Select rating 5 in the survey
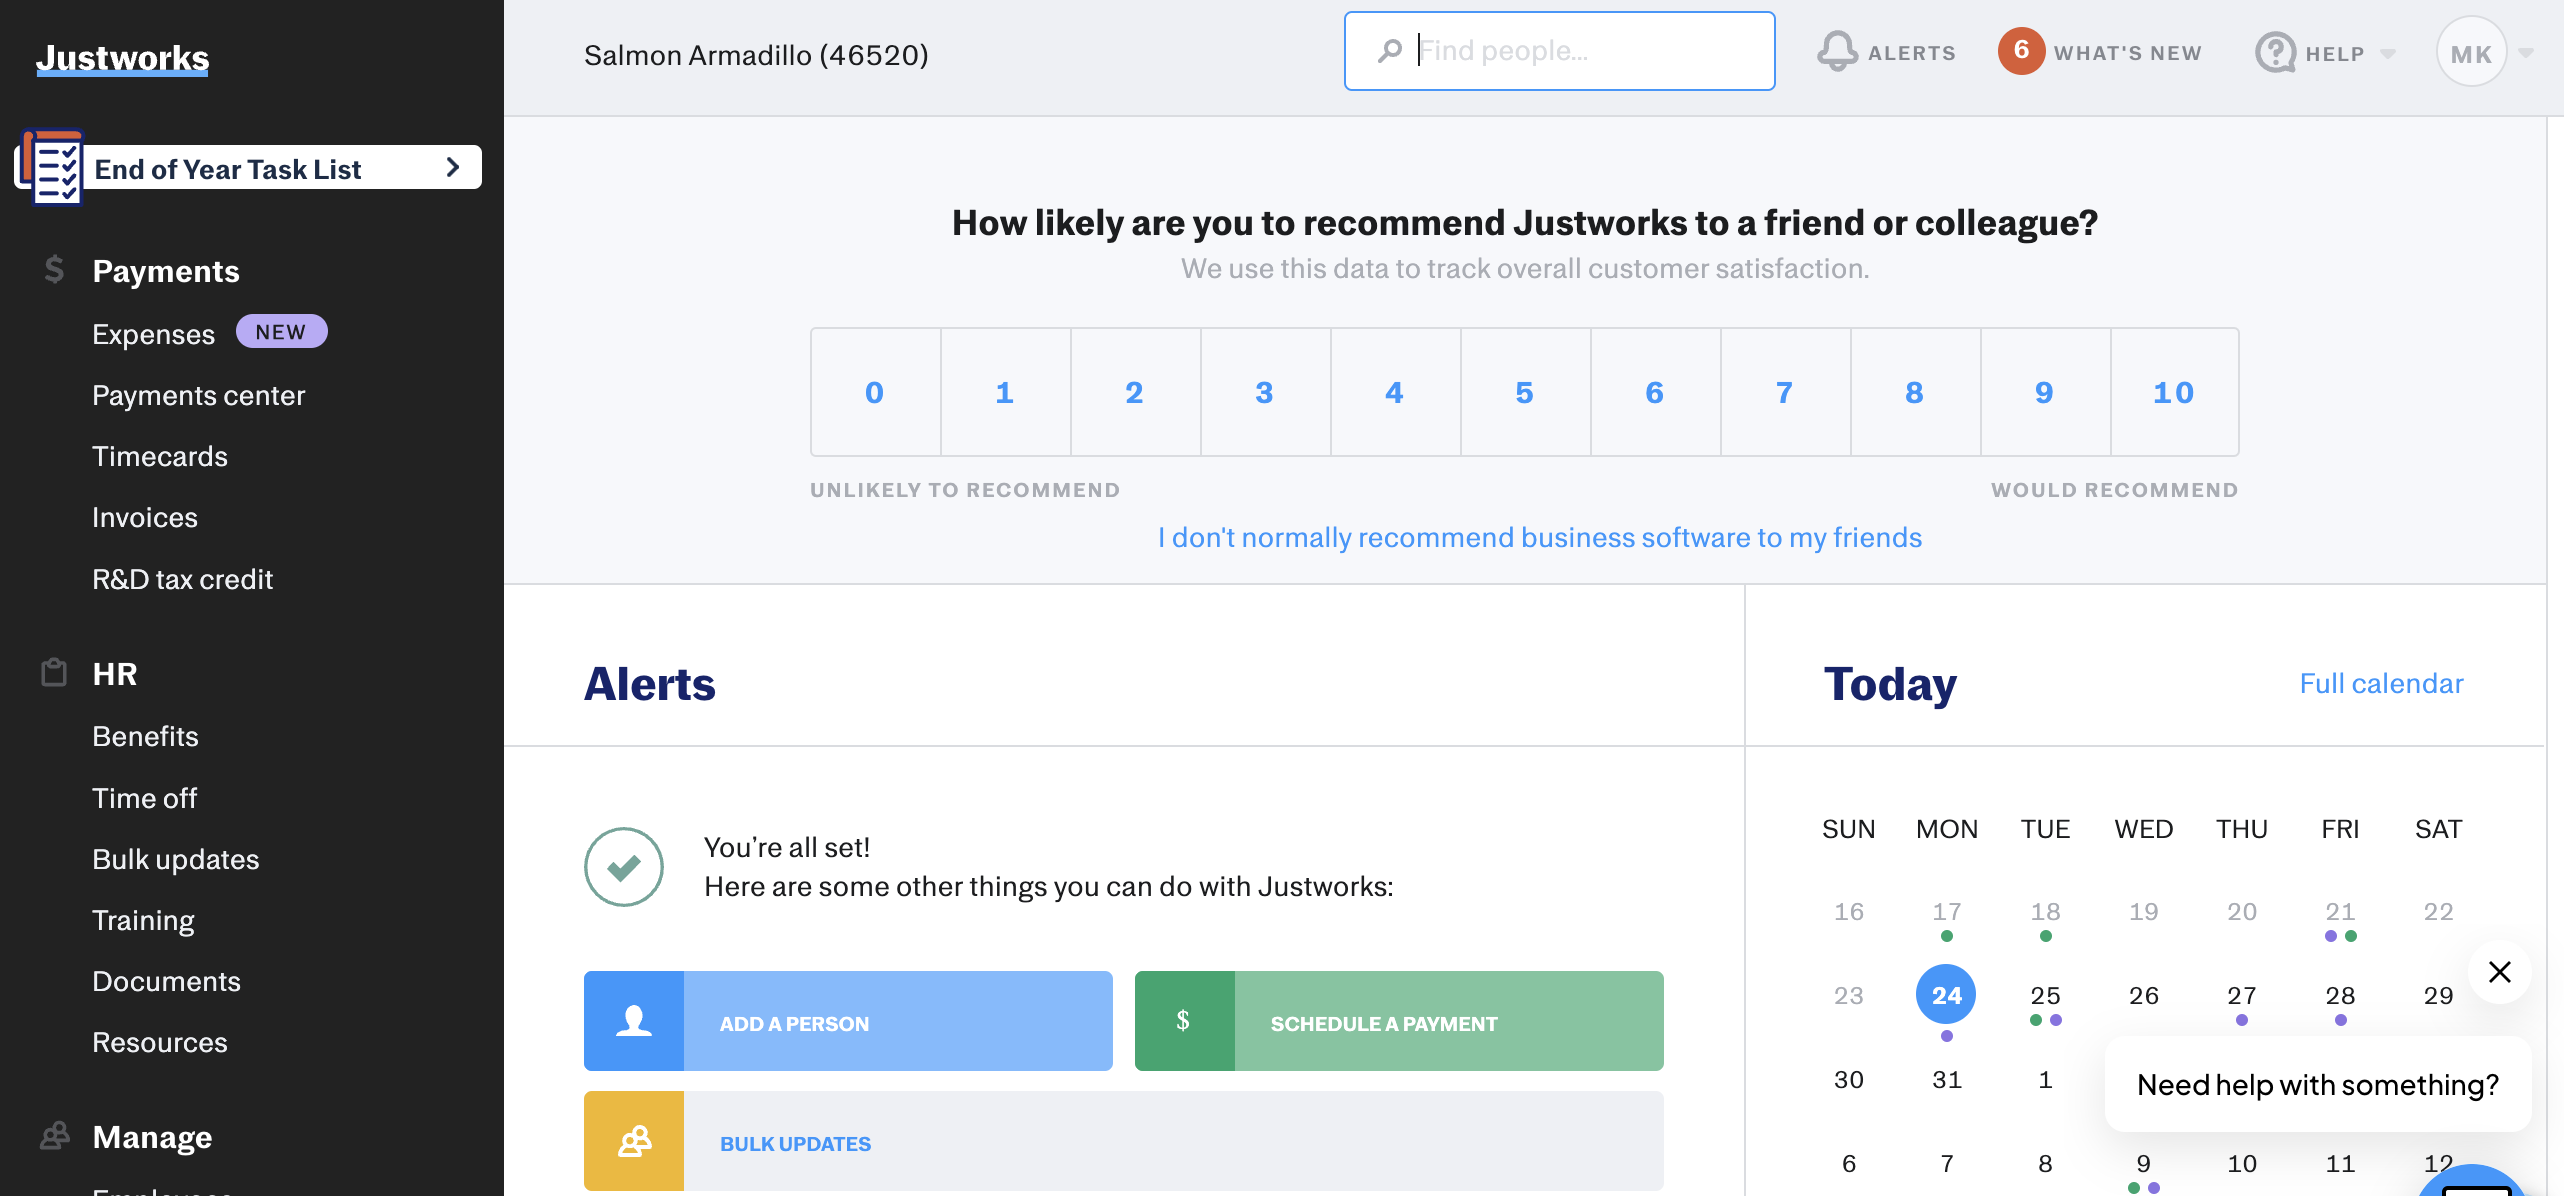The height and width of the screenshot is (1196, 2564). tap(1525, 392)
